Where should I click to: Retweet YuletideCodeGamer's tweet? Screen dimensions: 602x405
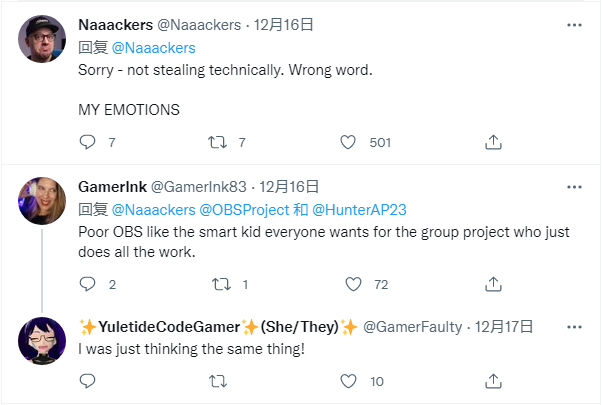click(217, 380)
